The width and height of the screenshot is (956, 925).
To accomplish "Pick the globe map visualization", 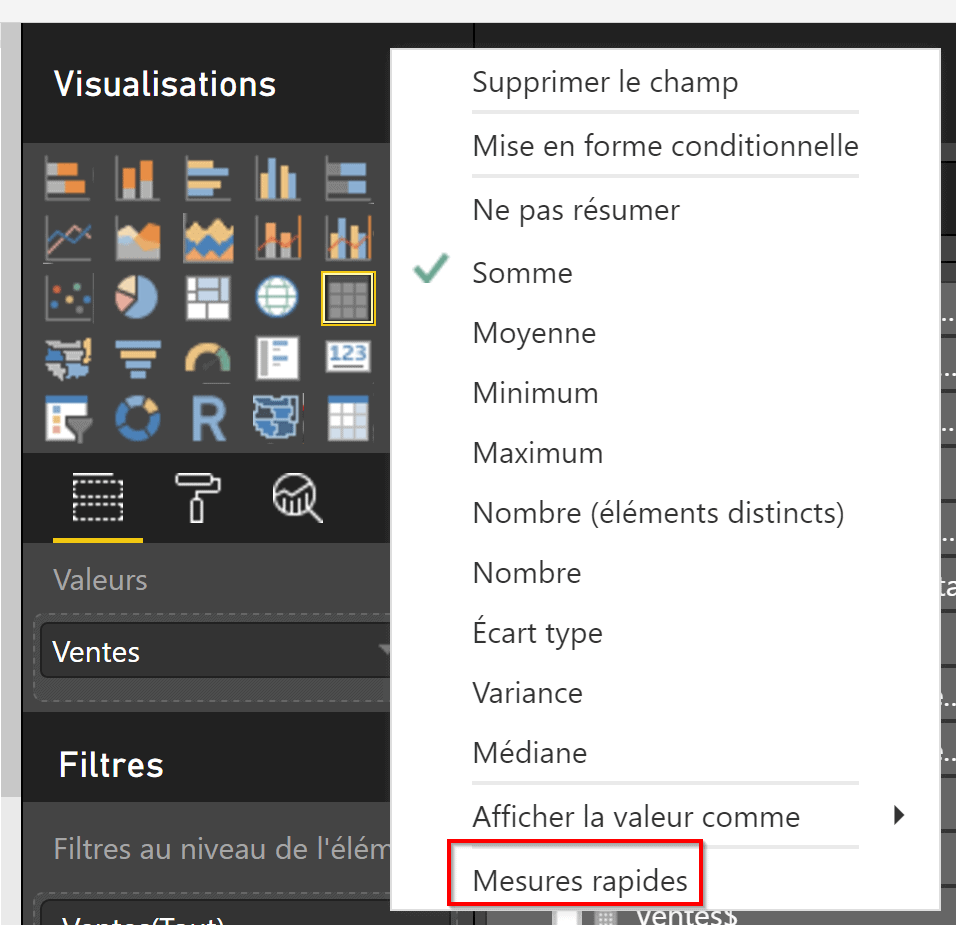I will [x=277, y=297].
